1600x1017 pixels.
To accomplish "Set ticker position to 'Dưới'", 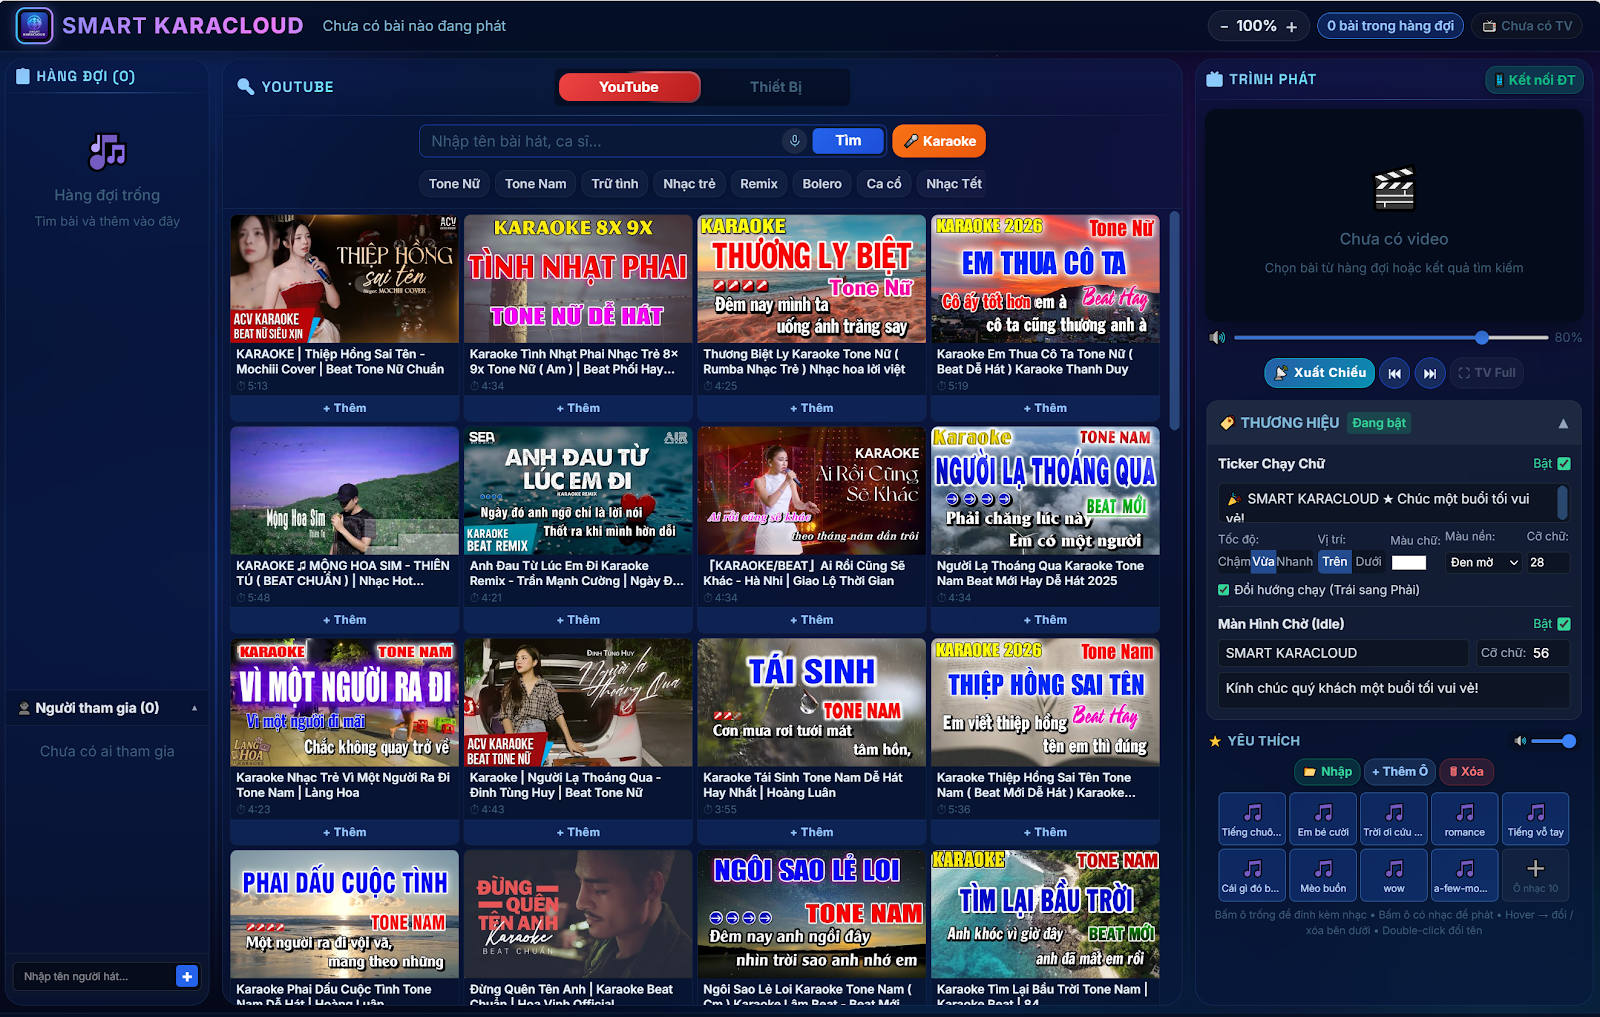I will point(1369,562).
